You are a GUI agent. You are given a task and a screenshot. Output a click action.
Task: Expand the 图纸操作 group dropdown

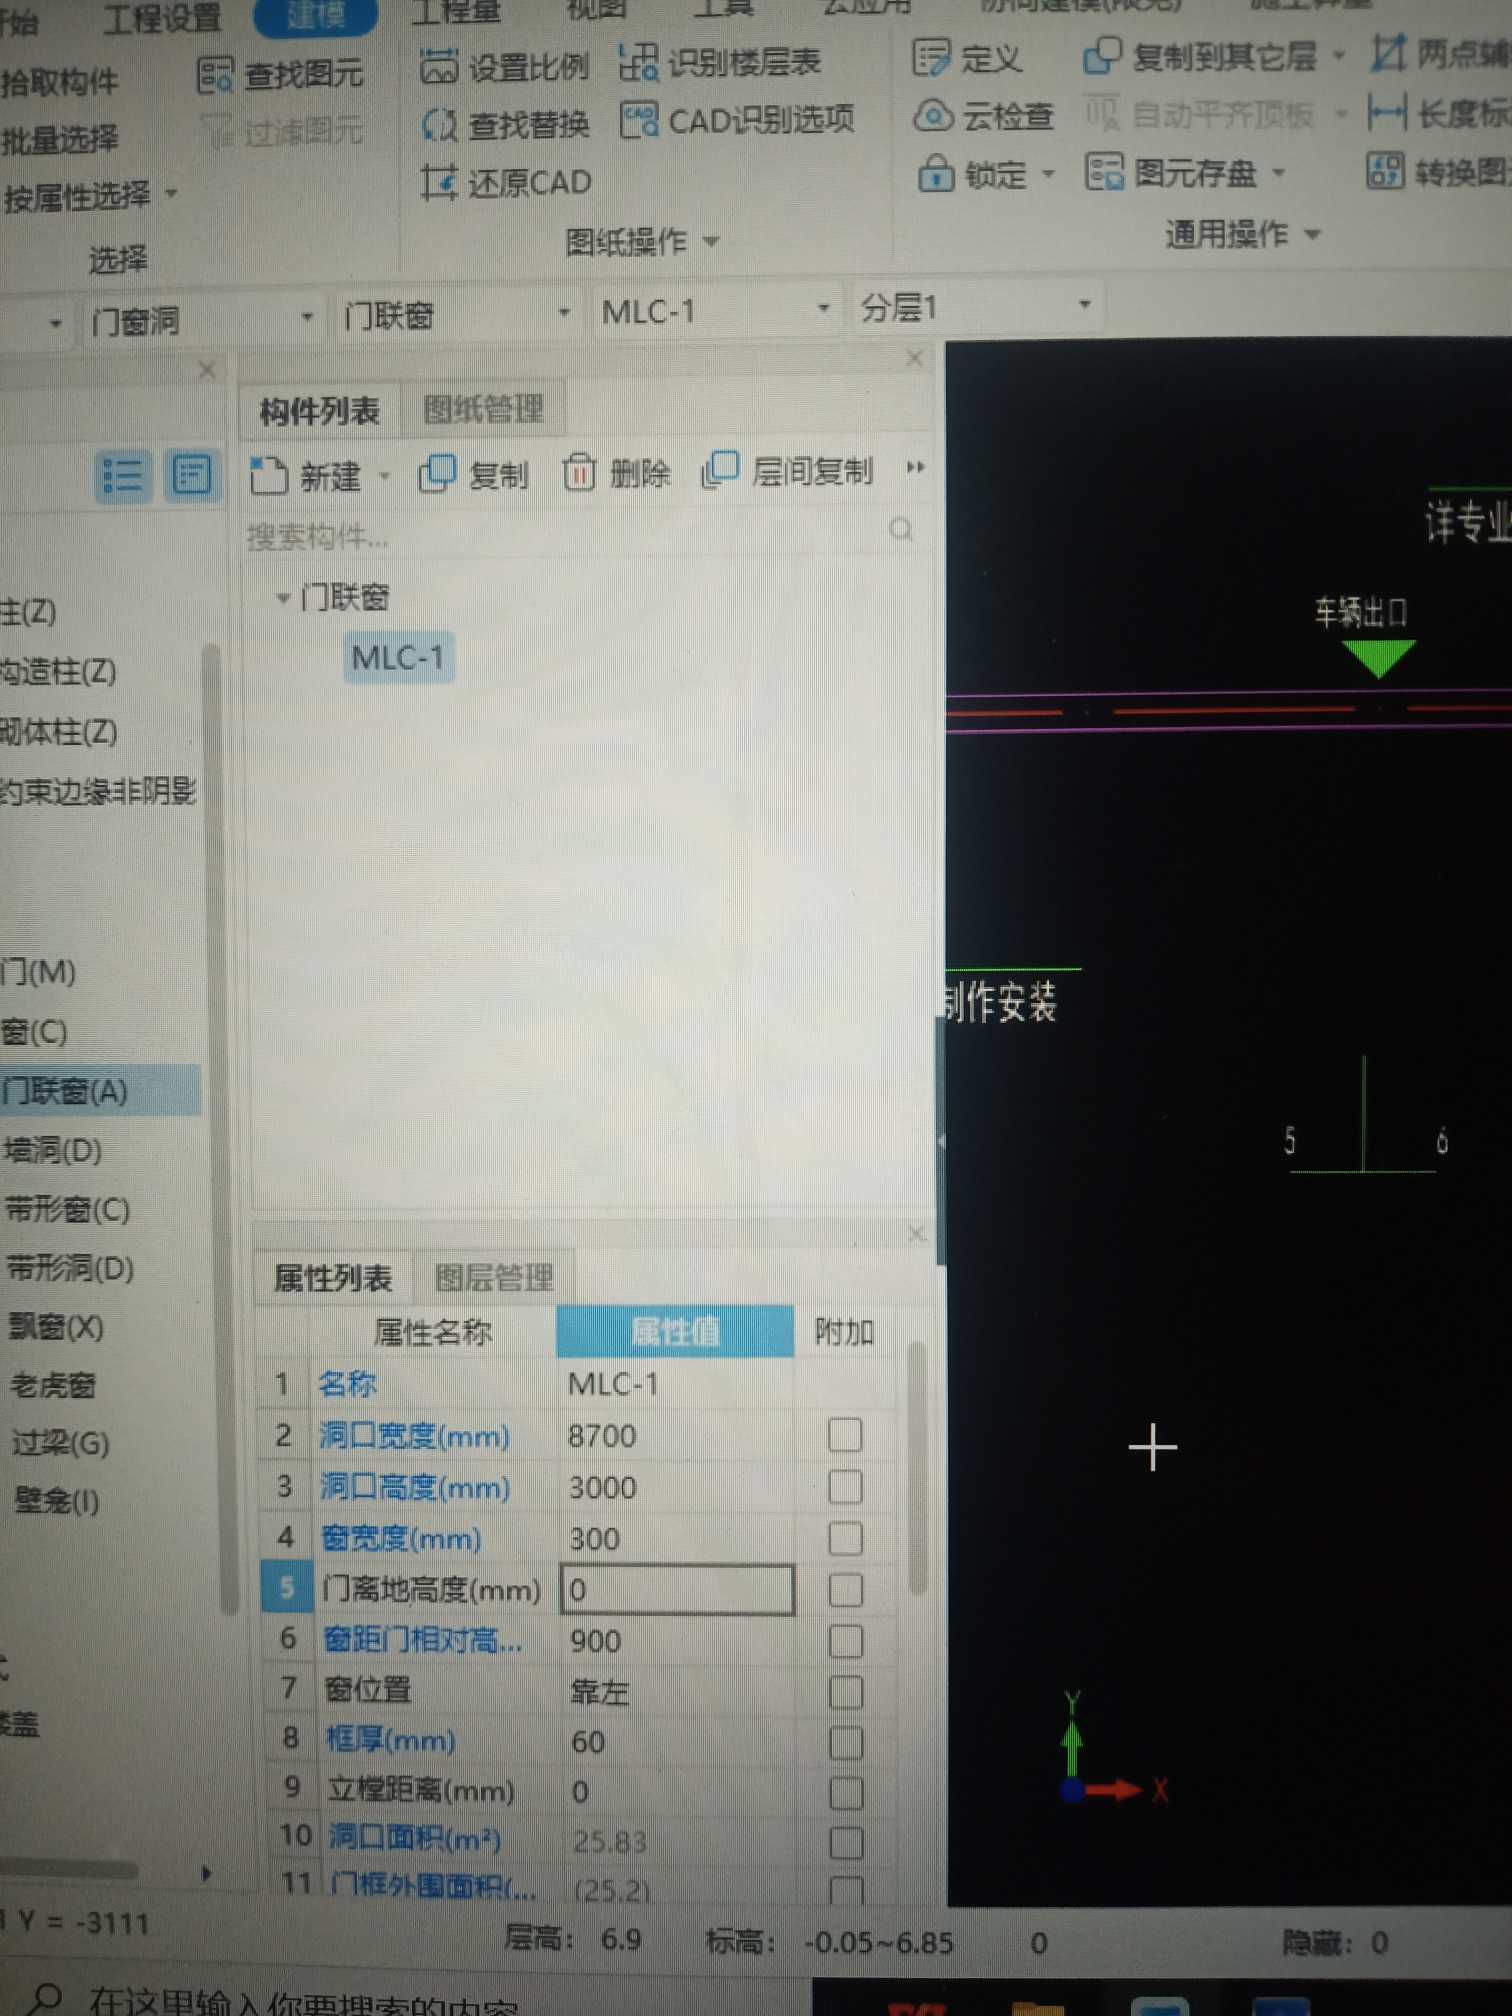coord(711,241)
